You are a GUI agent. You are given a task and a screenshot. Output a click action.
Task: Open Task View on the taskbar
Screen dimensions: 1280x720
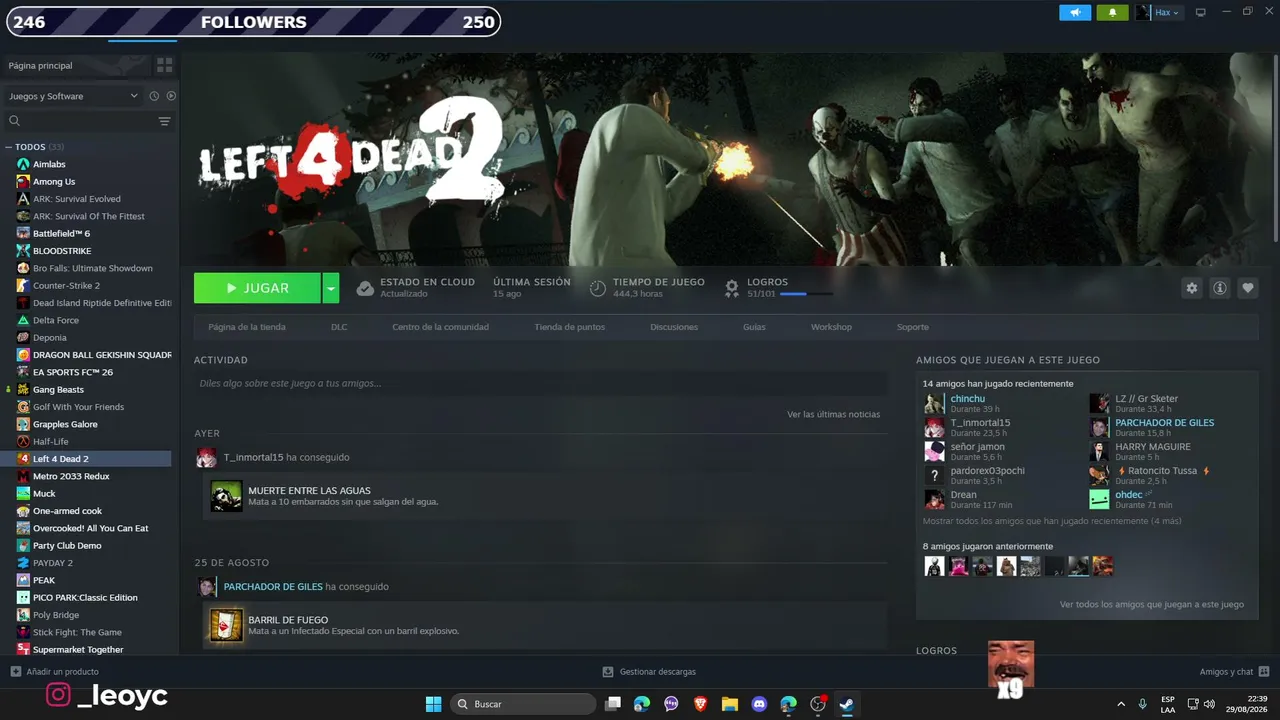613,704
